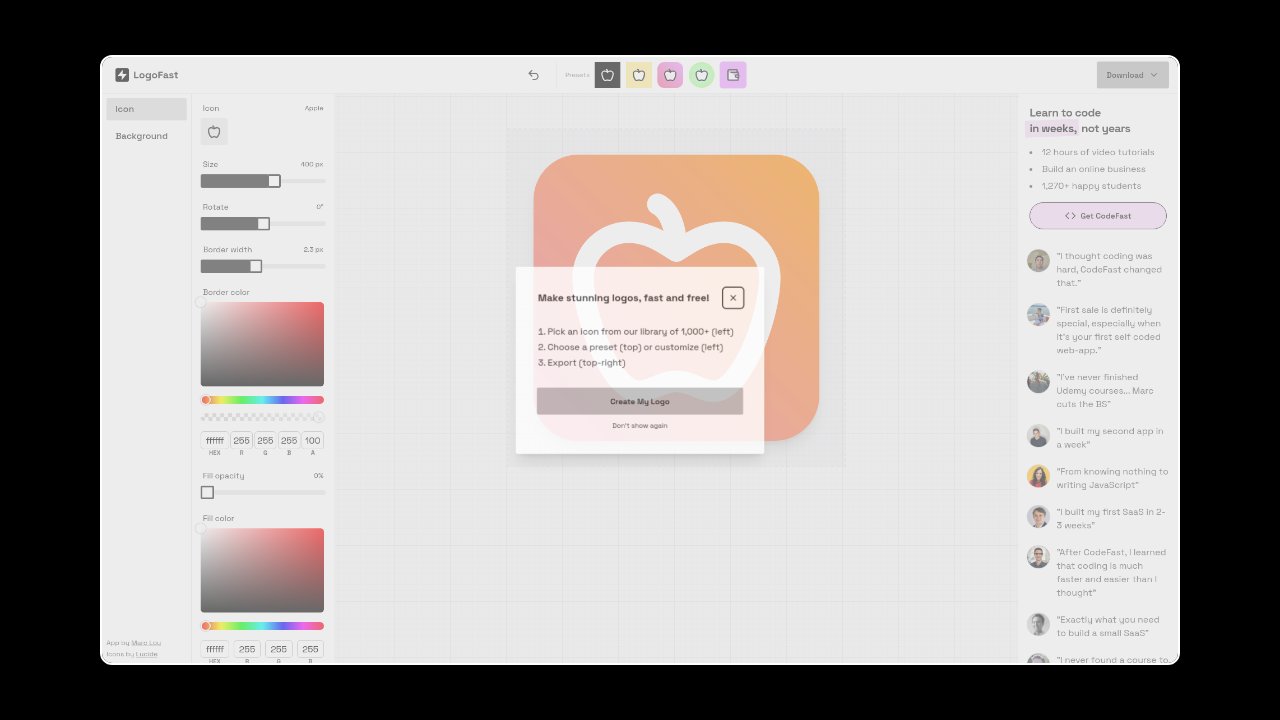Click the undo arrow in the top toolbar

tap(533, 75)
